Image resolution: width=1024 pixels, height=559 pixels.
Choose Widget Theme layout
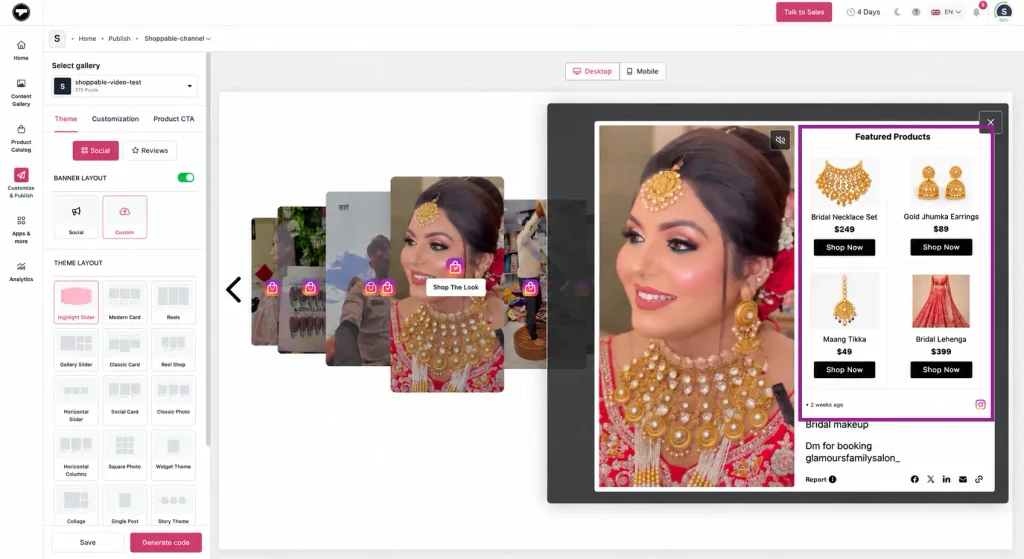tap(173, 454)
